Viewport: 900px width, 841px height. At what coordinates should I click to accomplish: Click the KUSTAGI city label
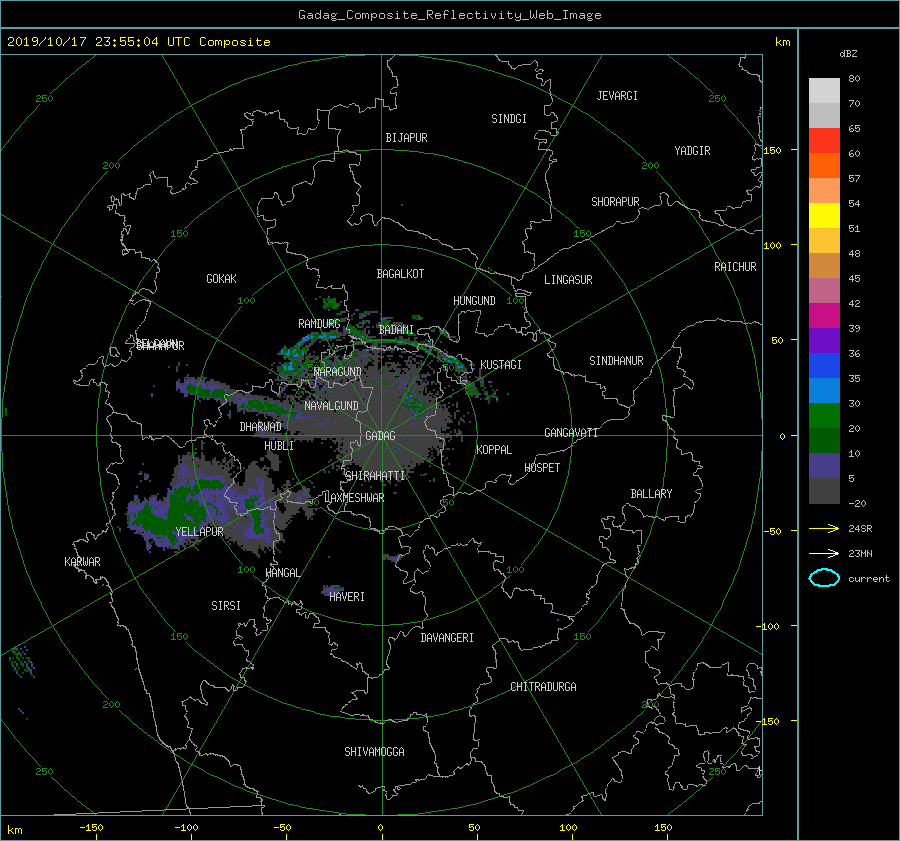pyautogui.click(x=501, y=365)
